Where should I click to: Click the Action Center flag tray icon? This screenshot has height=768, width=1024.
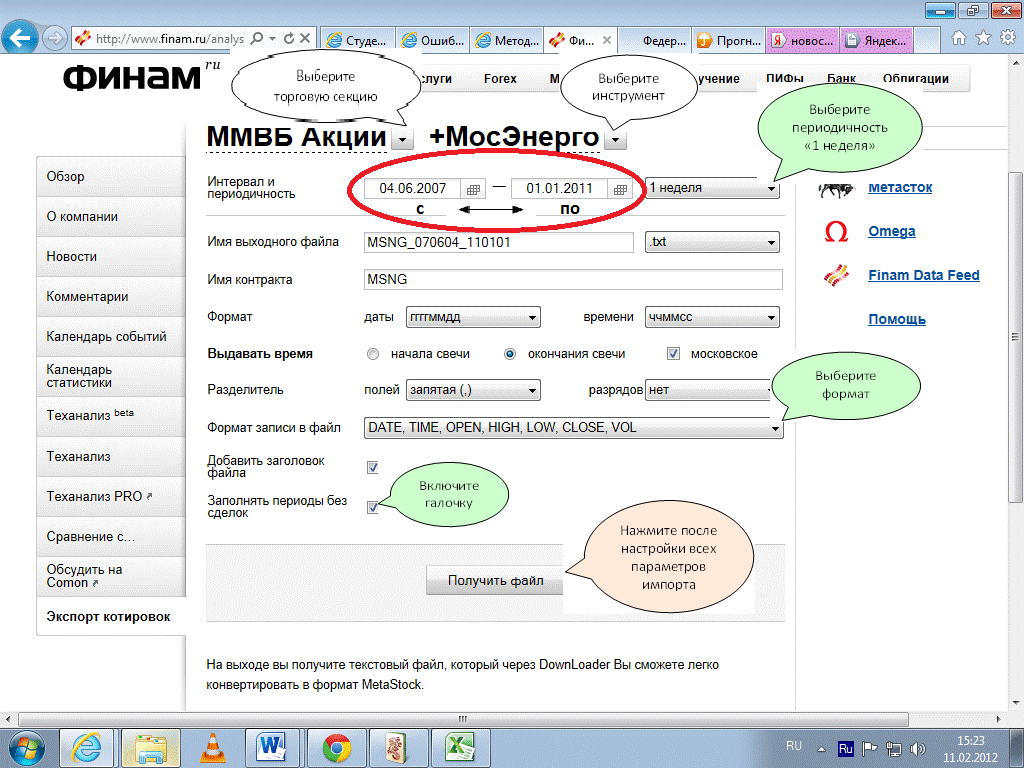point(869,748)
